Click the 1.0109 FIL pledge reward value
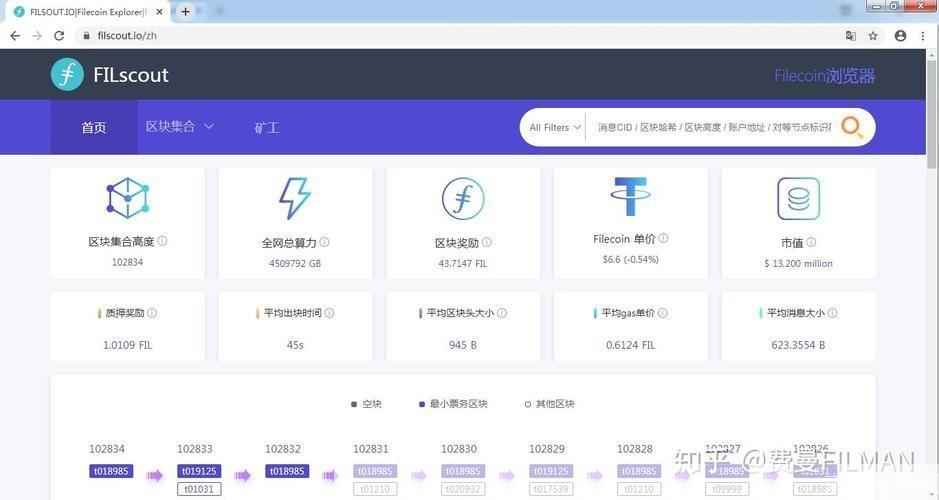 pos(128,346)
